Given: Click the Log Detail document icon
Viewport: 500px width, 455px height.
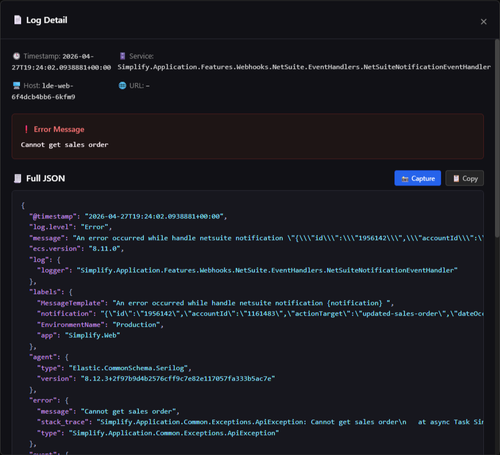Looking at the screenshot, I should [17, 20].
